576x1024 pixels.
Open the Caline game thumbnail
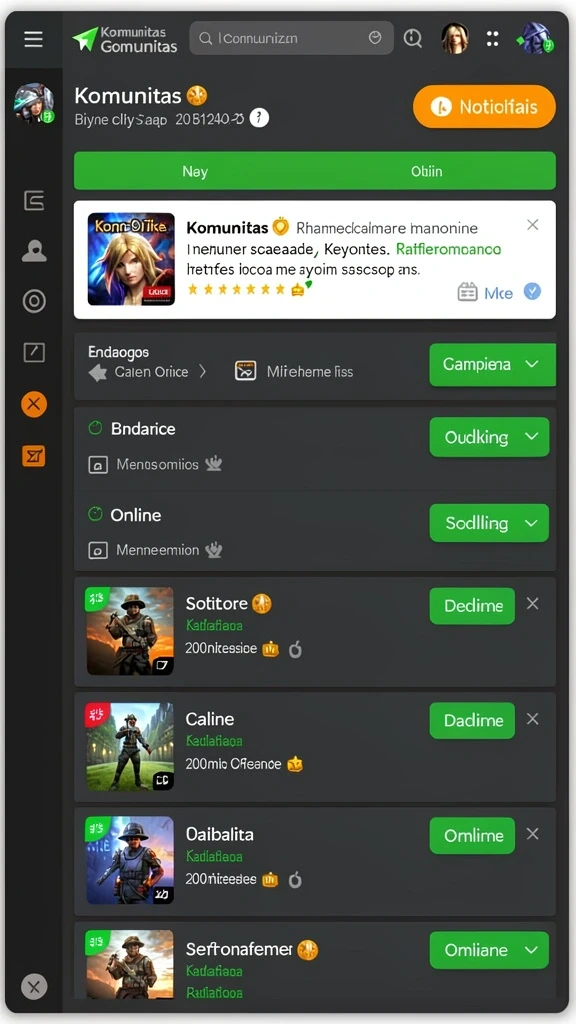(131, 746)
